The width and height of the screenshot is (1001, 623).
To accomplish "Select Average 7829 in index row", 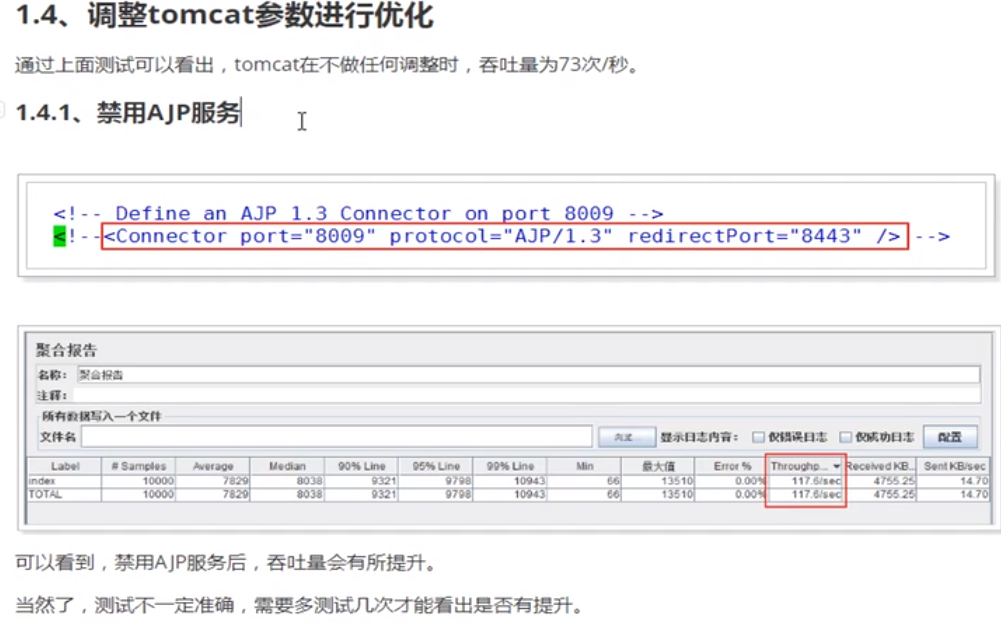I will click(213, 481).
